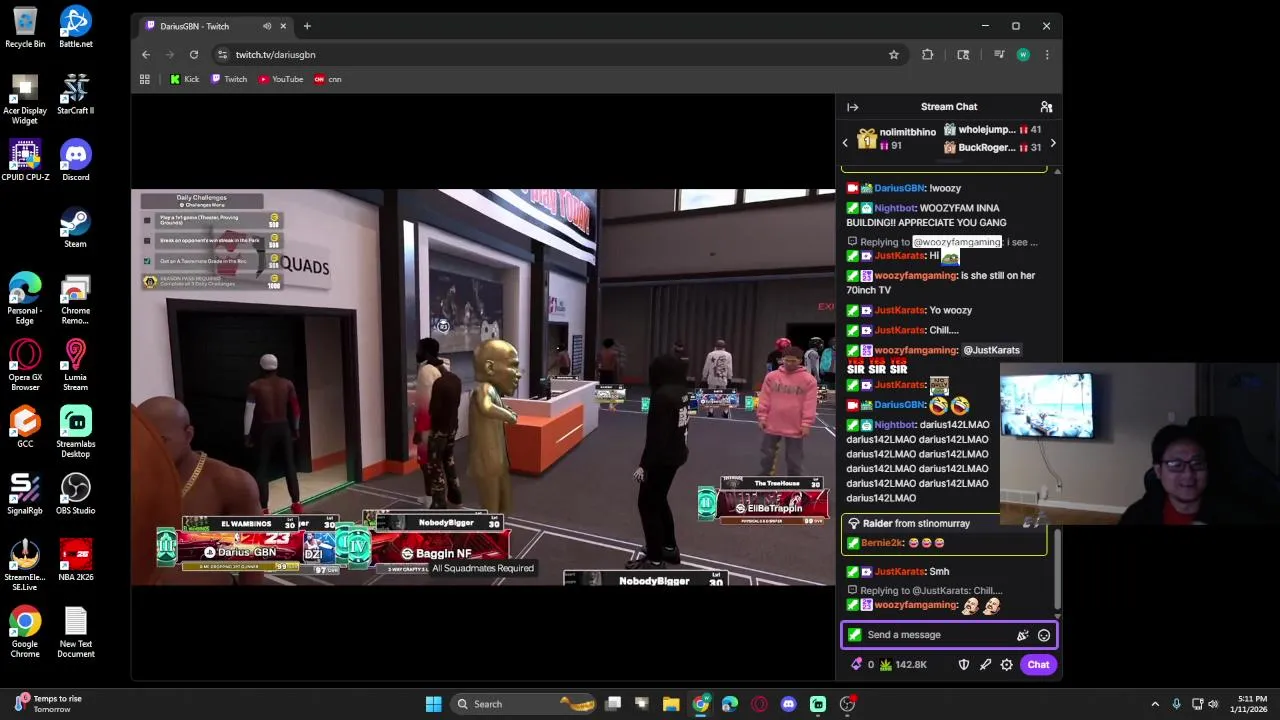Reload the Twitch page
This screenshot has height=720, width=1280.
(x=194, y=55)
